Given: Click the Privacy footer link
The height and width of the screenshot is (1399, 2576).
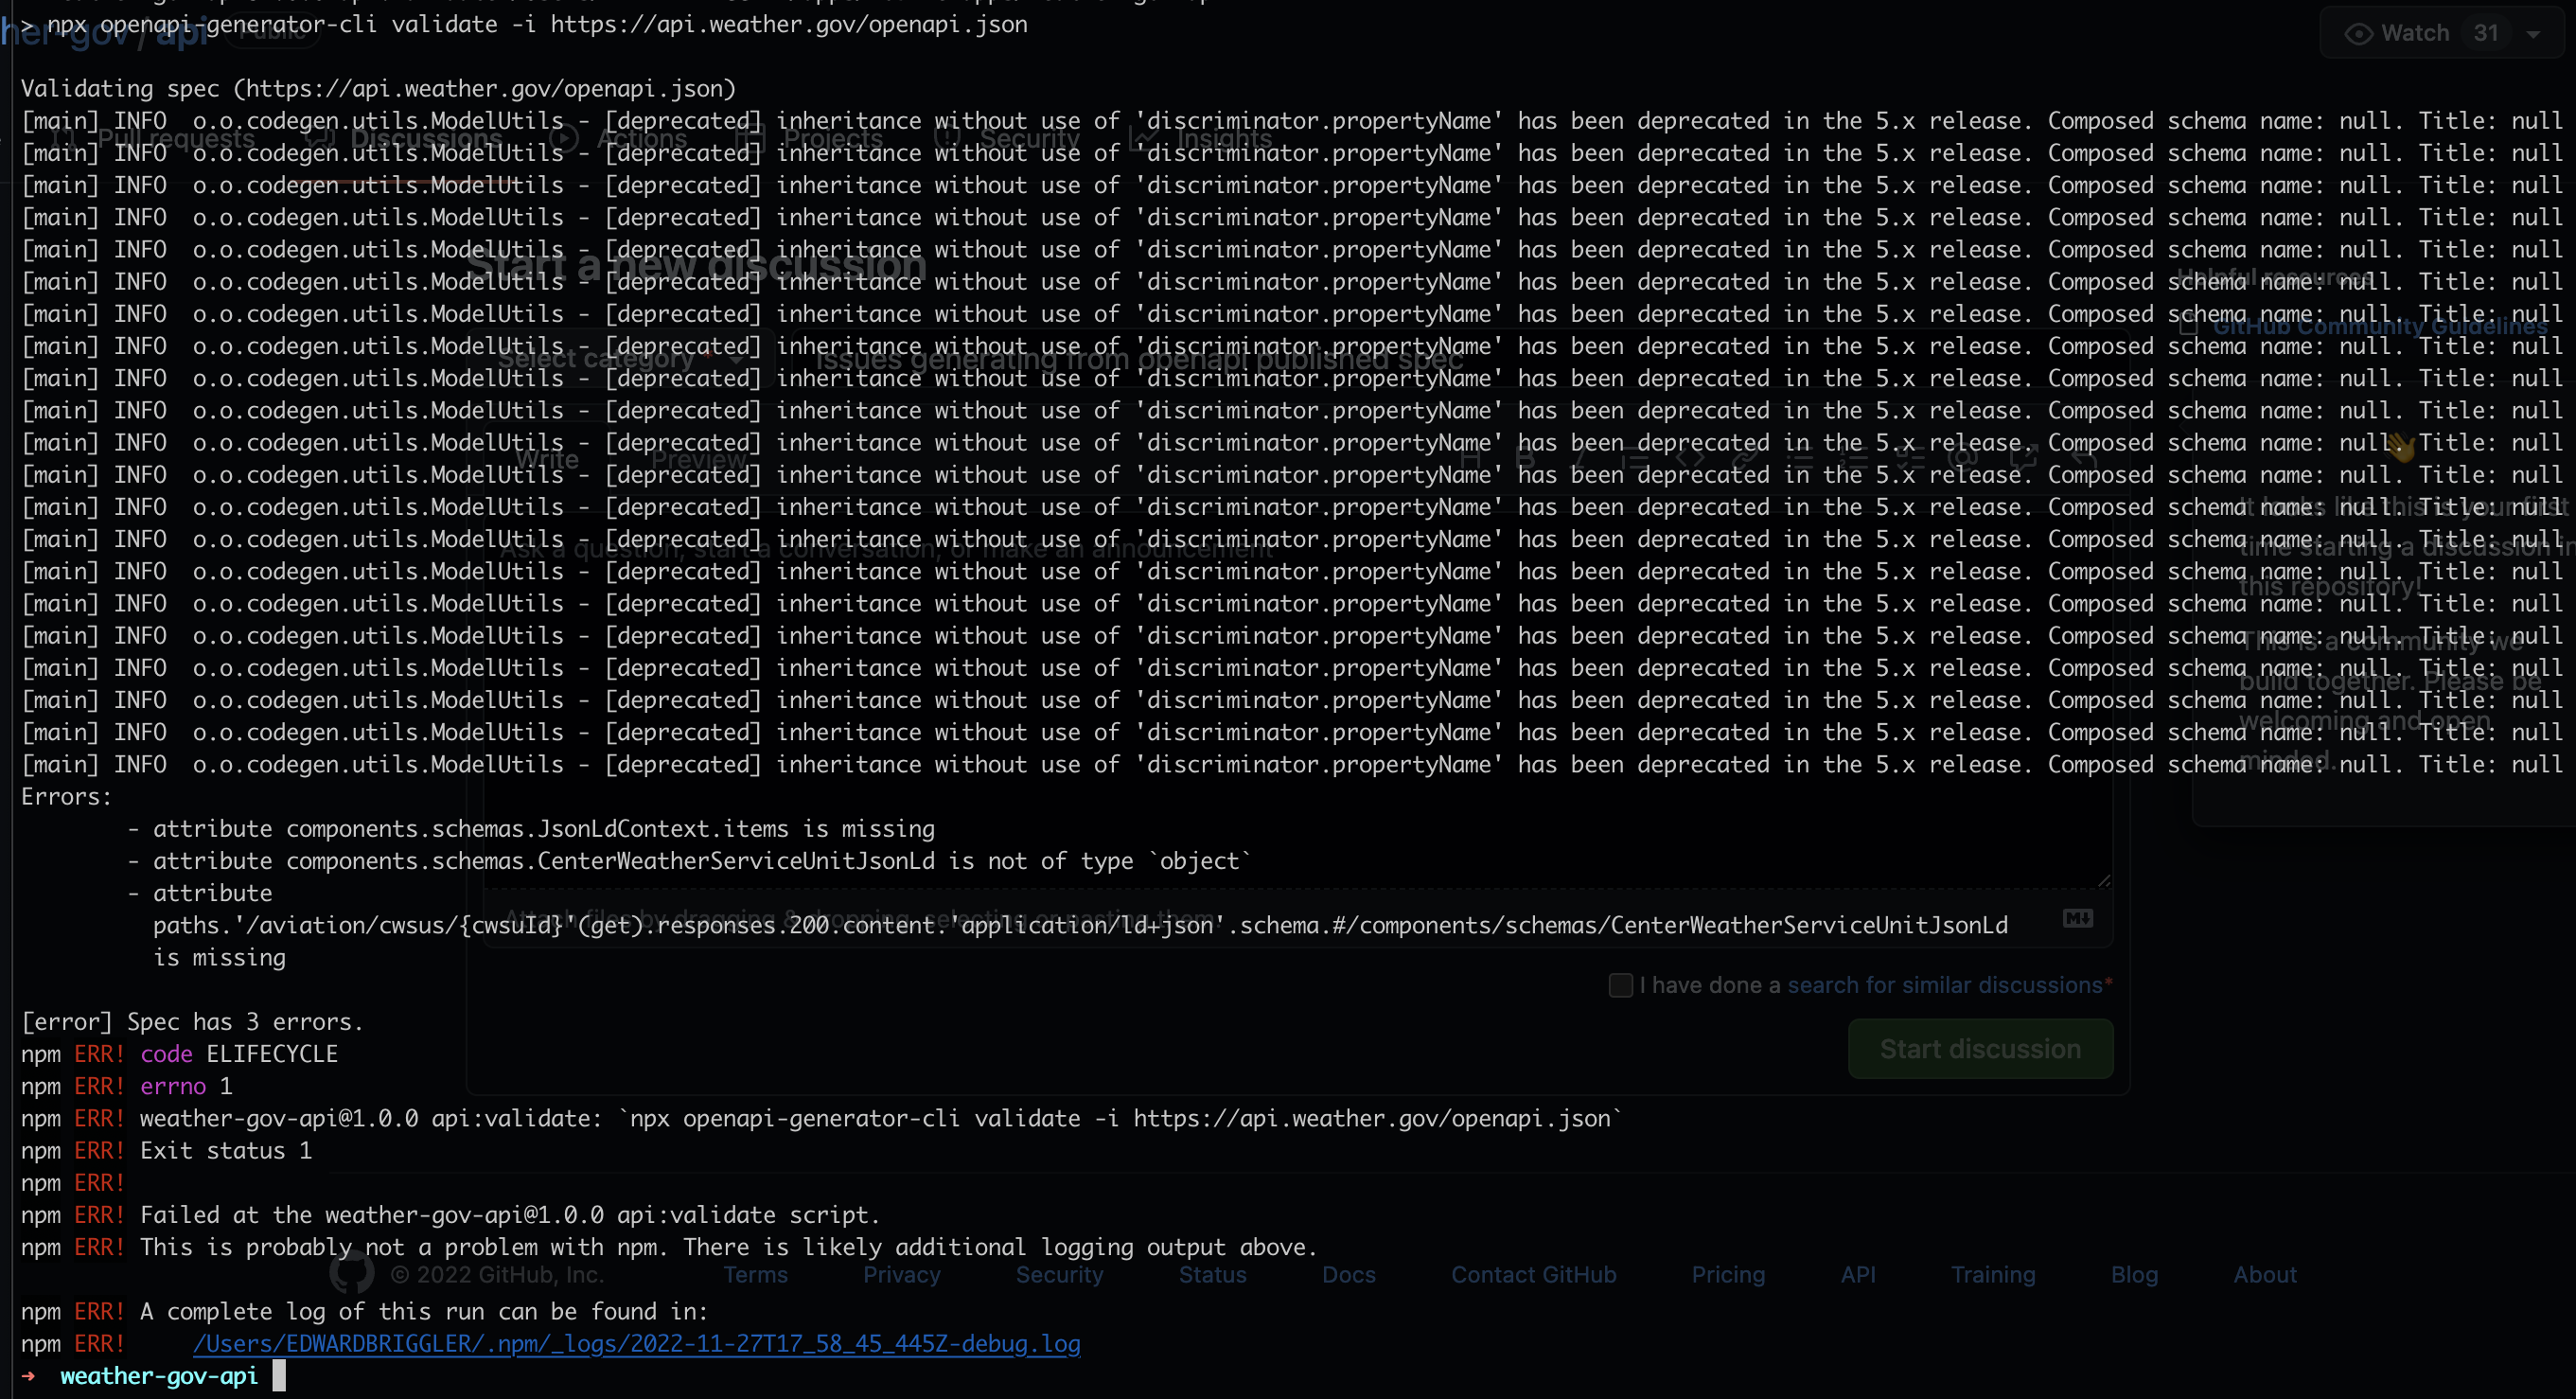Looking at the screenshot, I should pyautogui.click(x=902, y=1274).
